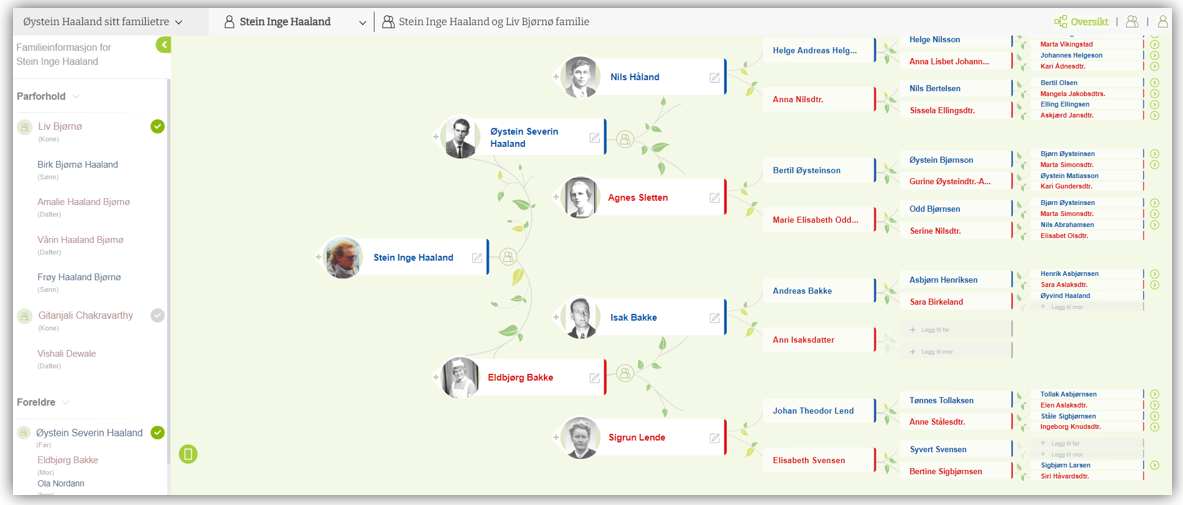The width and height of the screenshot is (1183, 505).
Task: Edit Nils Håland's profile with pencil icon
Action: pos(714,77)
